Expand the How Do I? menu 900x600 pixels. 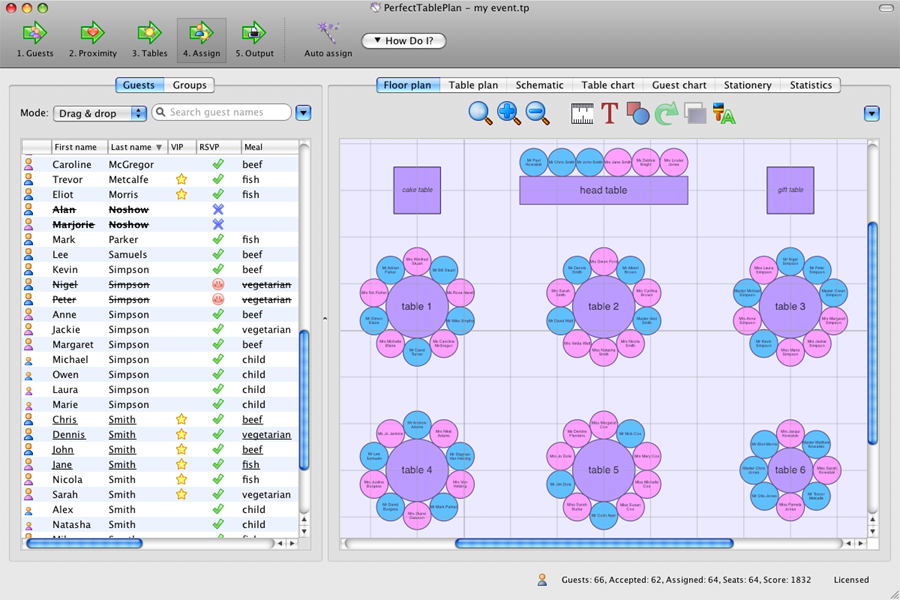coord(404,41)
